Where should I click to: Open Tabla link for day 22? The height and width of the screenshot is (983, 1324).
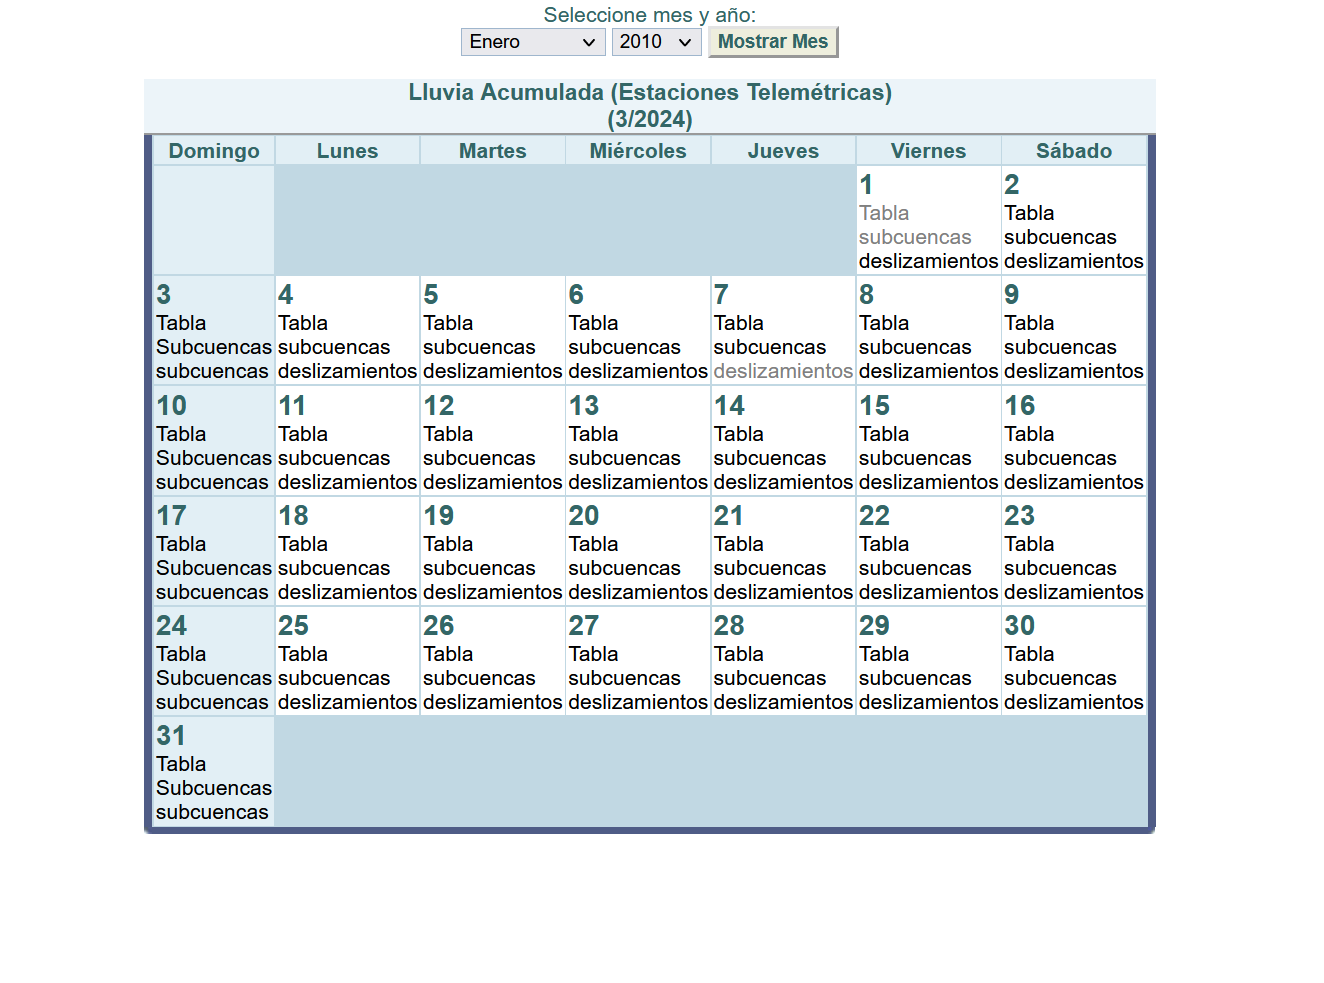(x=884, y=544)
